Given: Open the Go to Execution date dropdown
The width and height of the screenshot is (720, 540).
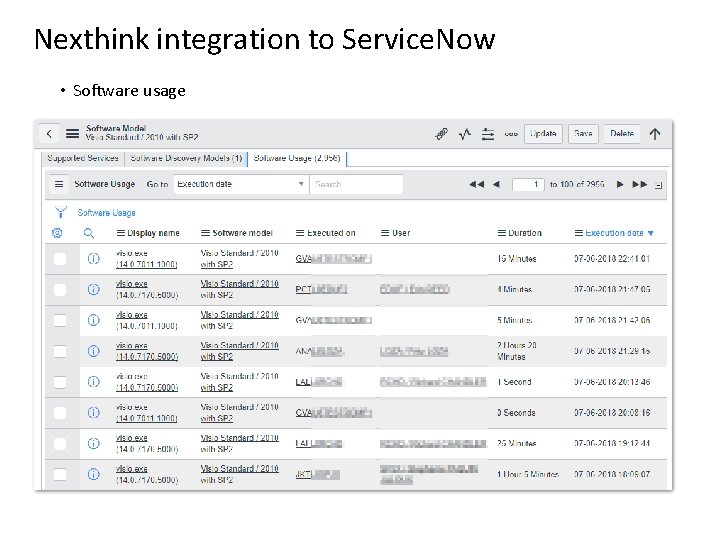Looking at the screenshot, I should pos(241,184).
